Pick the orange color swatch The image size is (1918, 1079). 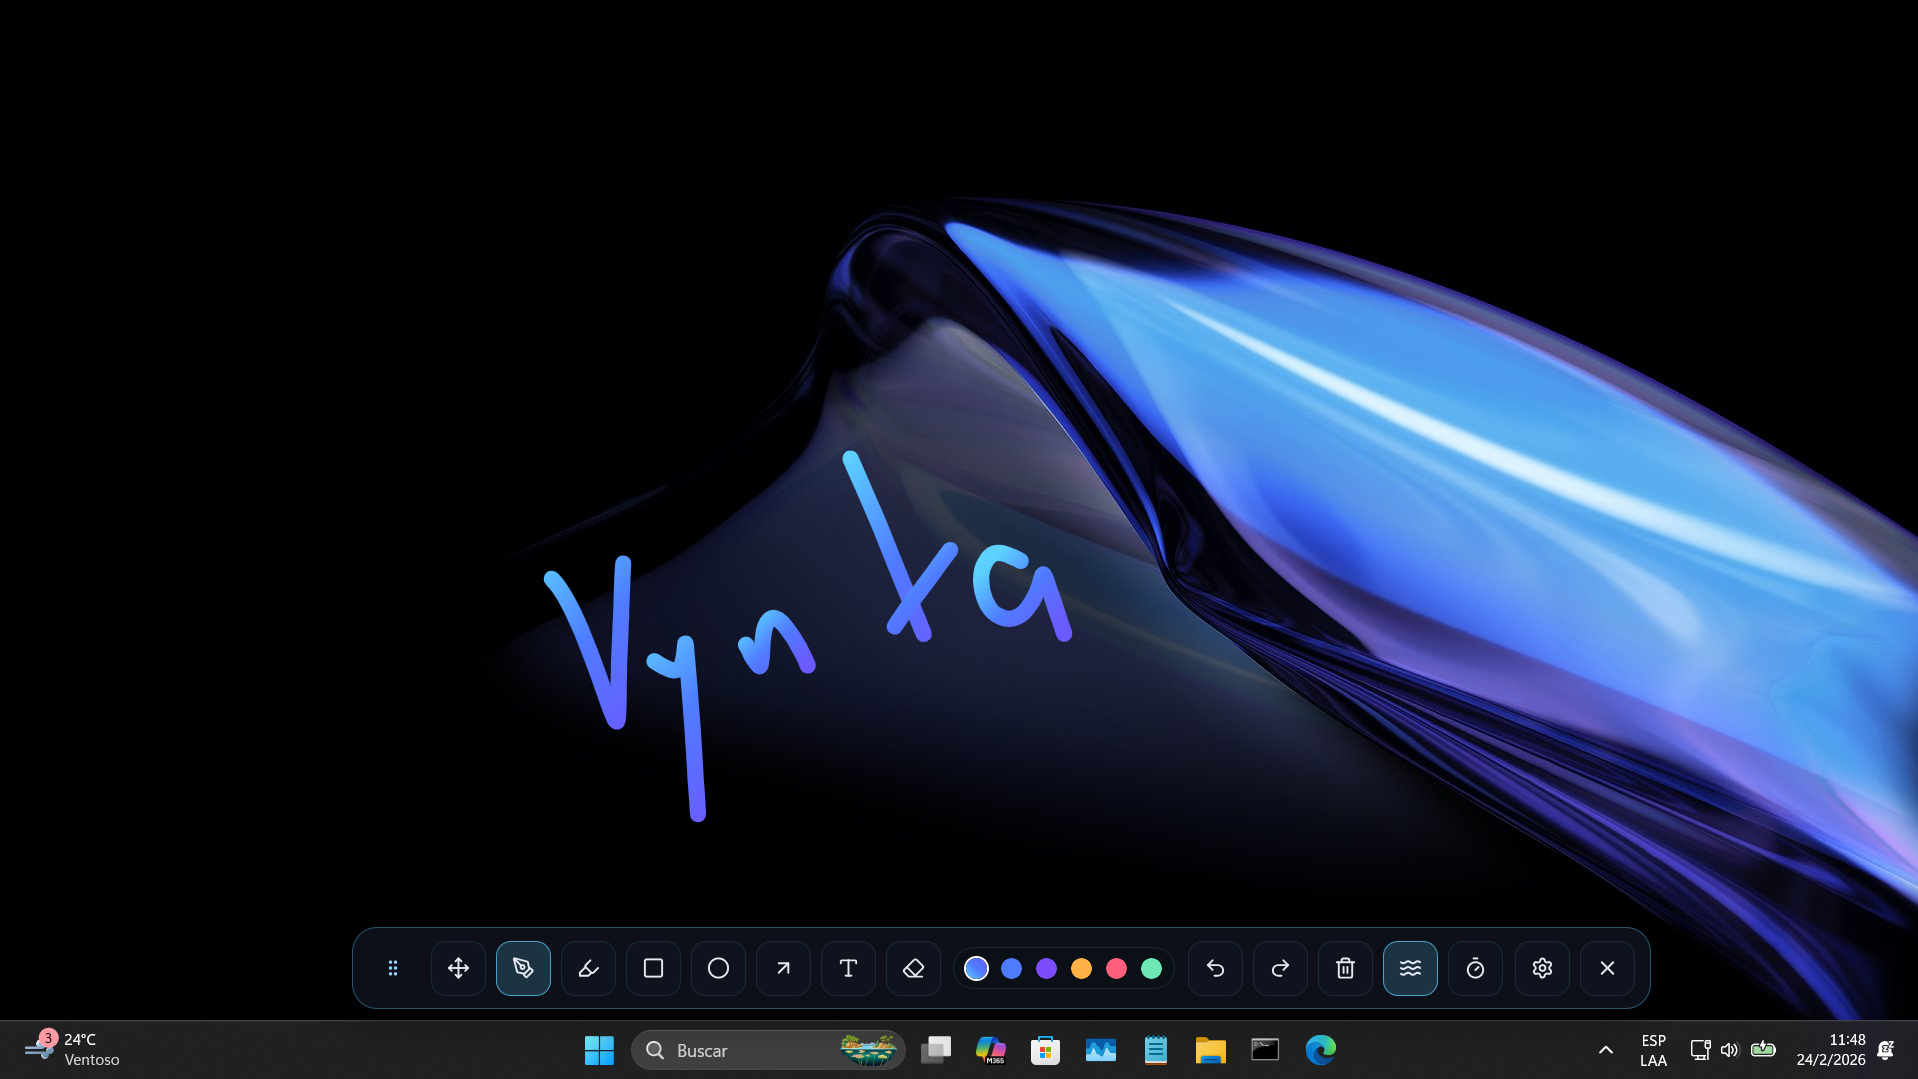pos(1081,968)
